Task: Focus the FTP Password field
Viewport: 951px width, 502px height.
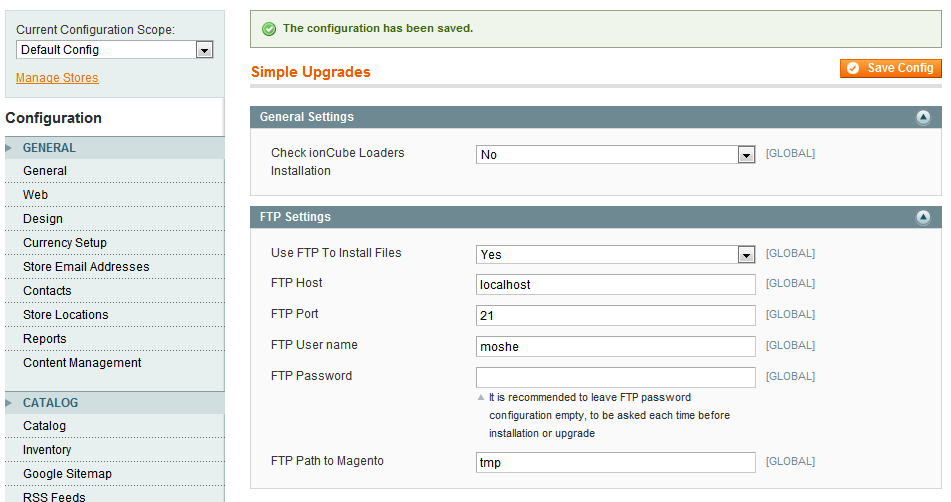Action: pyautogui.click(x=616, y=377)
